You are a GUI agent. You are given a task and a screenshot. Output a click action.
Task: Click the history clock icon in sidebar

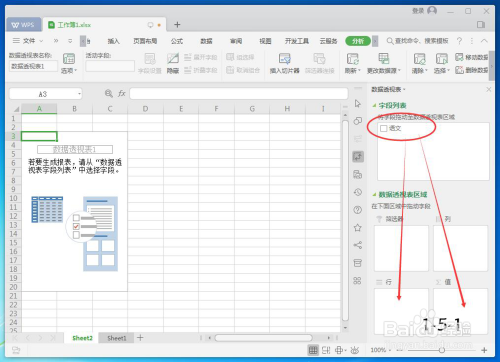(x=358, y=192)
